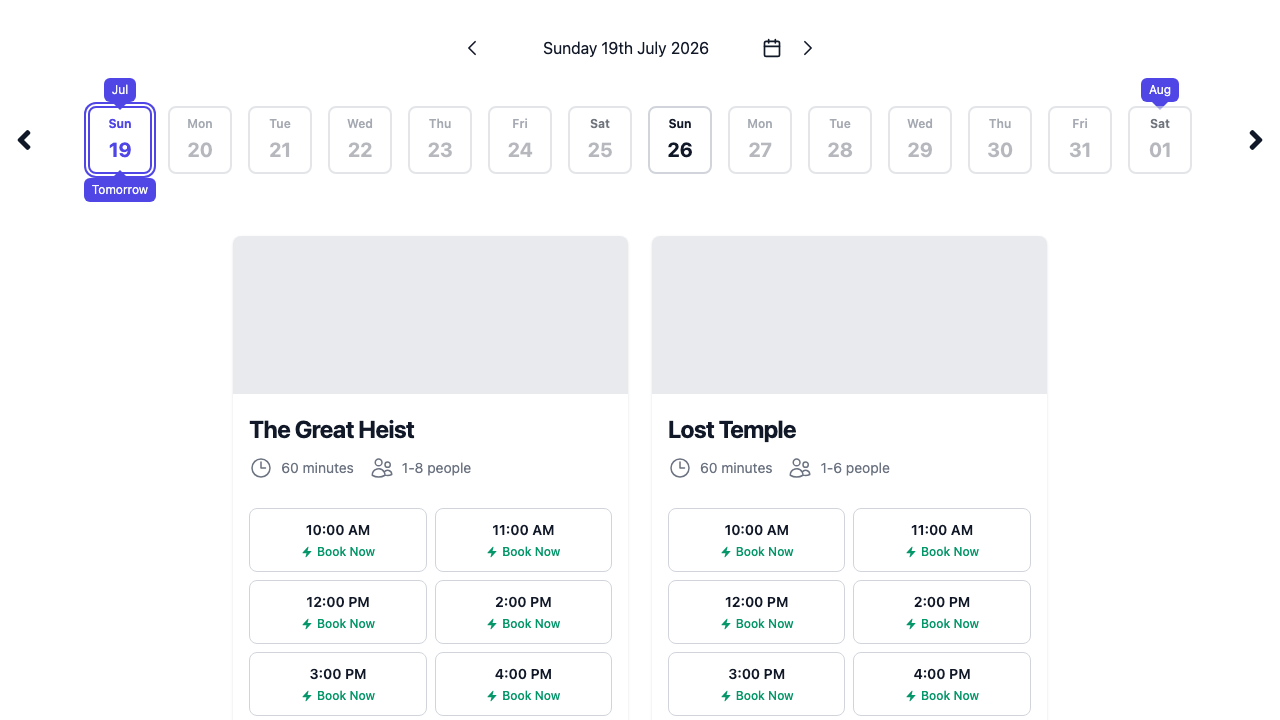Book The Great Heist at 3:00 PM
Screen dimensions: 1280x720
click(x=338, y=684)
